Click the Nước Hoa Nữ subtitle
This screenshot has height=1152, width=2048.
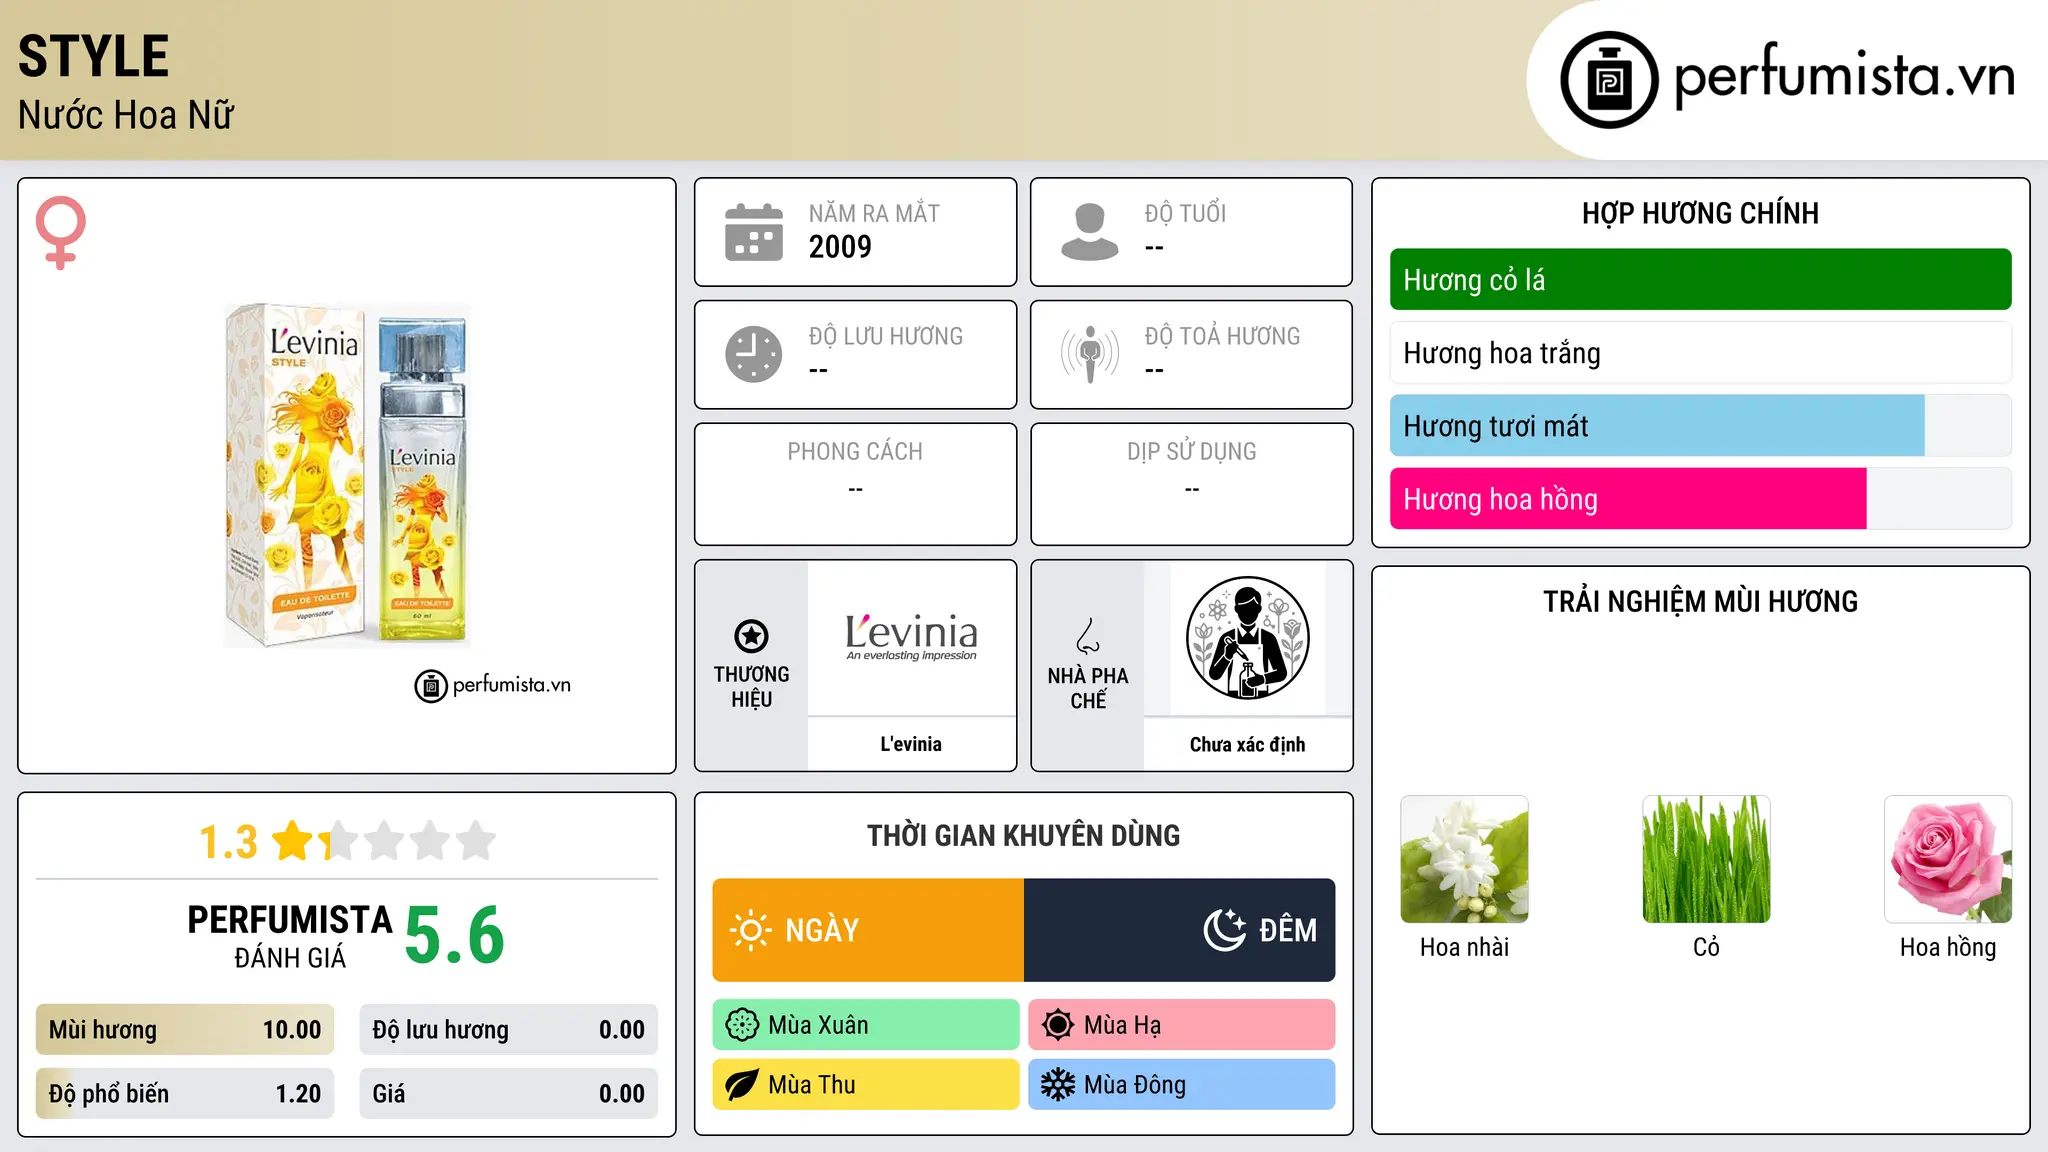tap(126, 115)
